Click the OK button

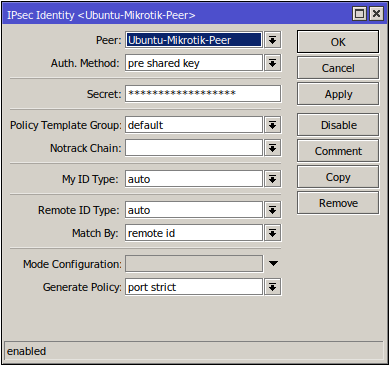(338, 42)
